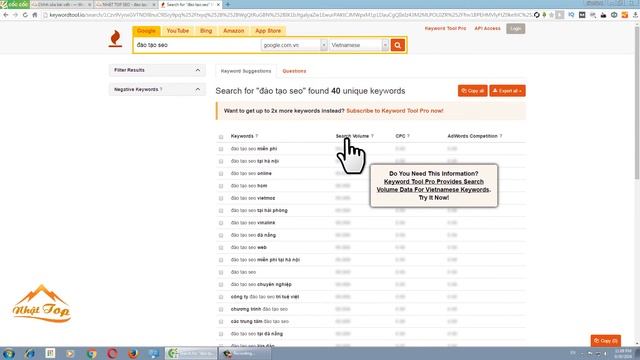Click the Coc Coc browser logo button
The width and height of the screenshot is (640, 360).
click(x=15, y=4)
